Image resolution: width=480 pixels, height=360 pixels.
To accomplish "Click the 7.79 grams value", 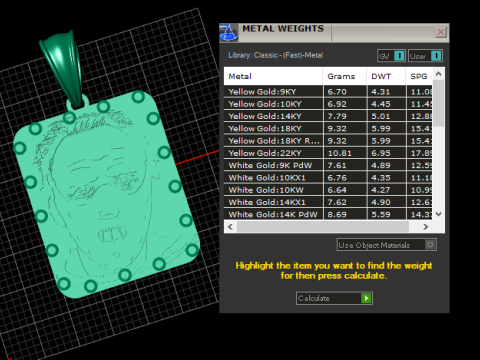I will tap(337, 116).
